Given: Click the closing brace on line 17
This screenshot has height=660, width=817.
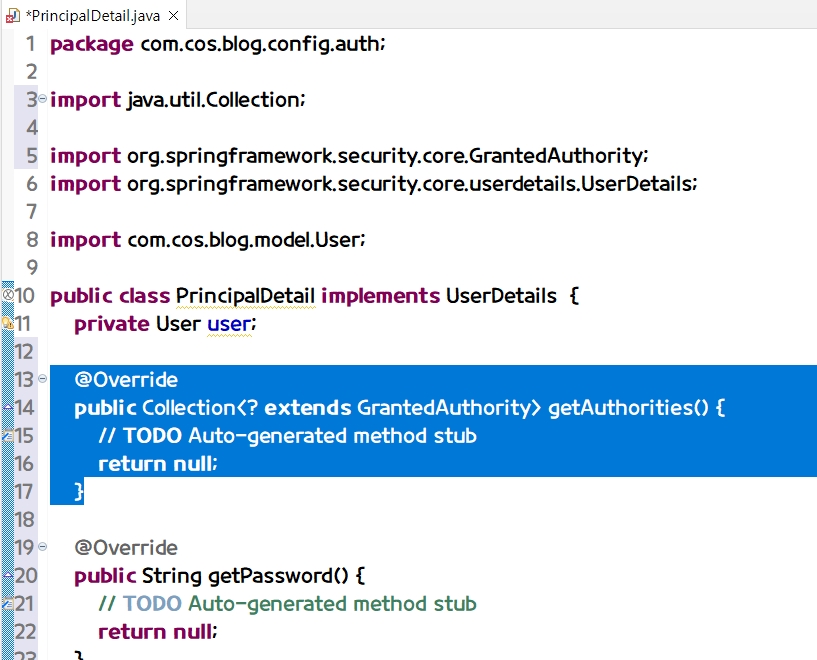Looking at the screenshot, I should tap(79, 491).
